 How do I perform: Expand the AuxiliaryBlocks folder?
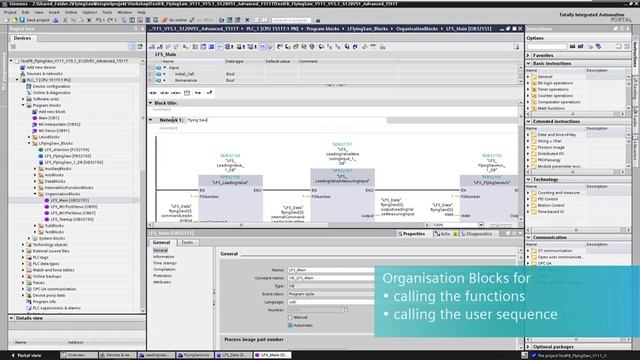pyautogui.click(x=35, y=169)
